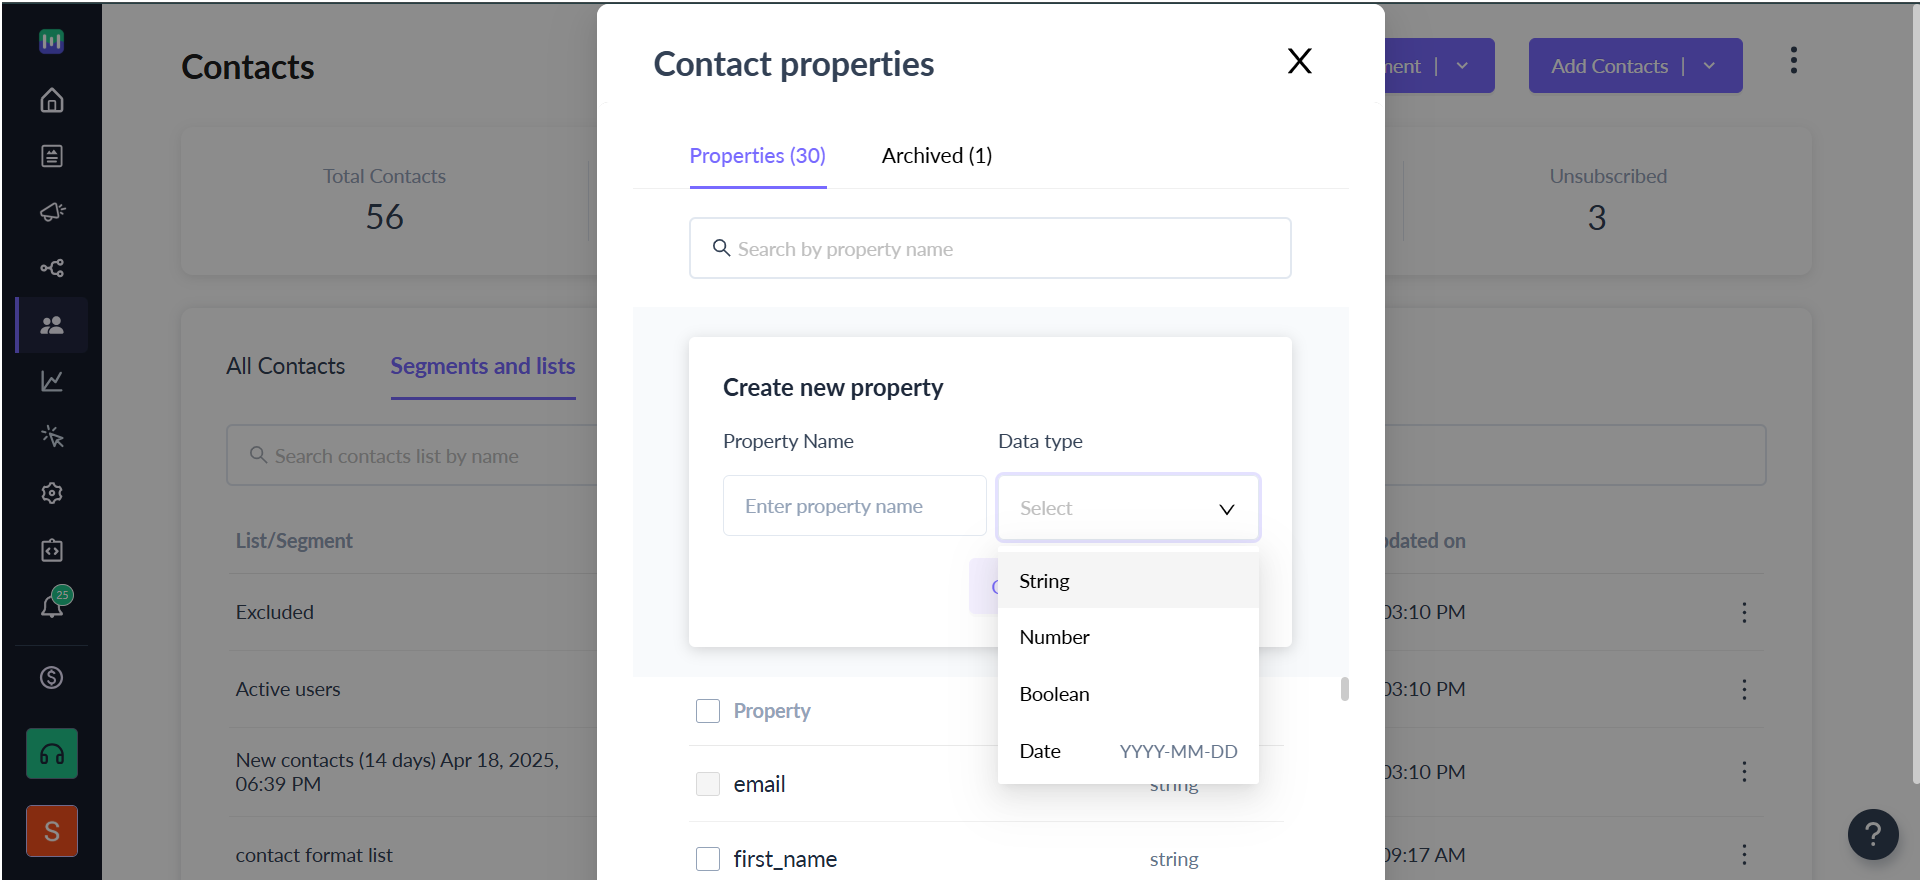
Task: Pick the Date YYYY-MM-DD option
Action: point(1128,751)
